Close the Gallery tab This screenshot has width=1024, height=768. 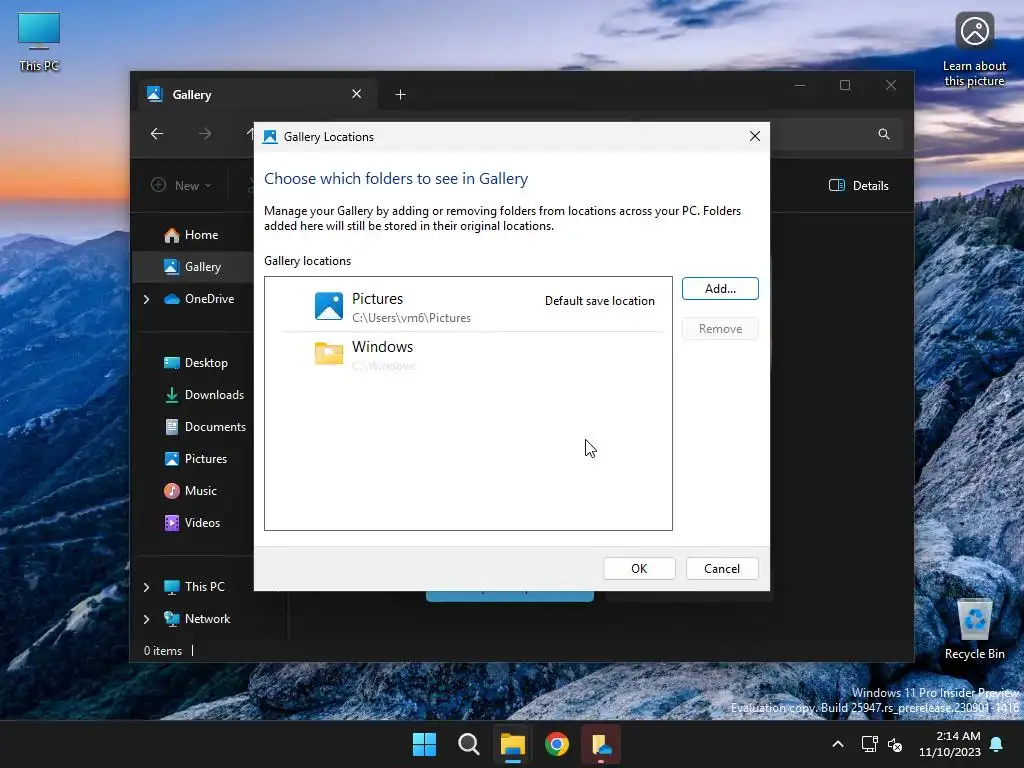click(x=357, y=94)
